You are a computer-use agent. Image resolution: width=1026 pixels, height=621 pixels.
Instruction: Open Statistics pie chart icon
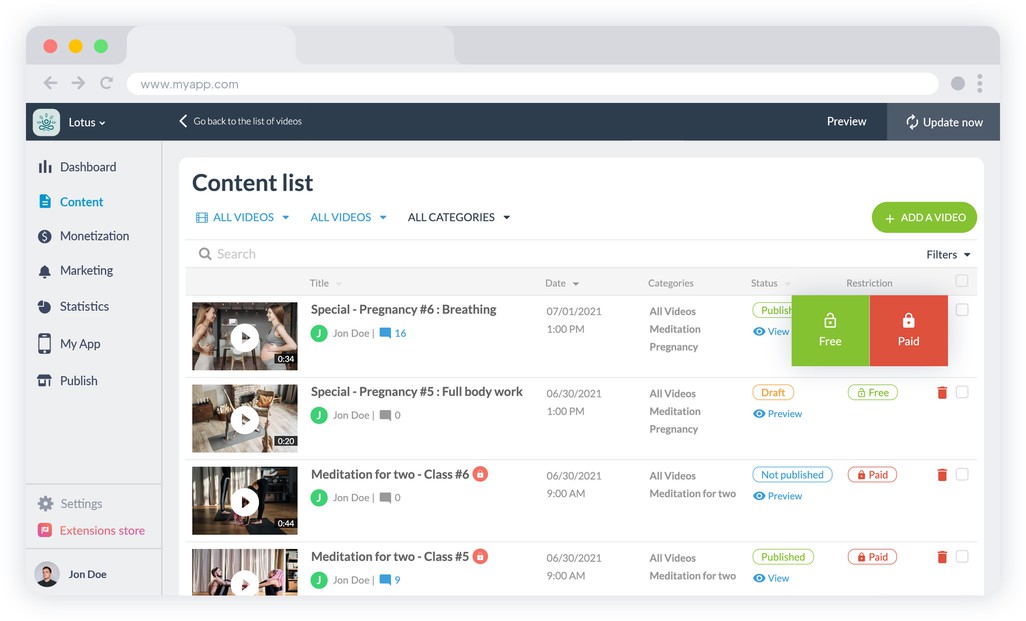click(x=45, y=307)
